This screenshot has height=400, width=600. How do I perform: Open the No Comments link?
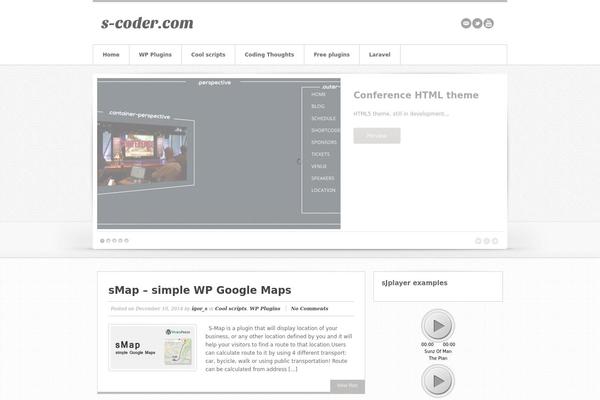pyautogui.click(x=309, y=309)
